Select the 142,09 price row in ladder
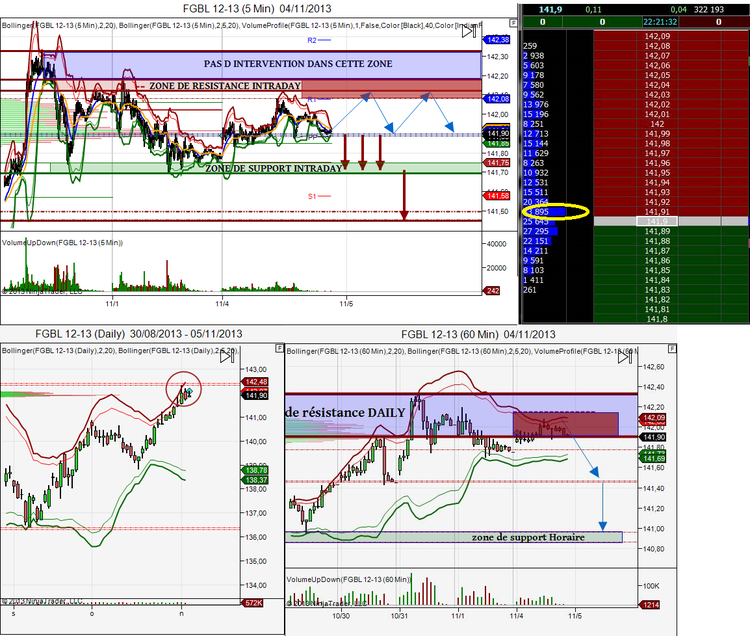This screenshot has width=750, height=636. click(671, 36)
